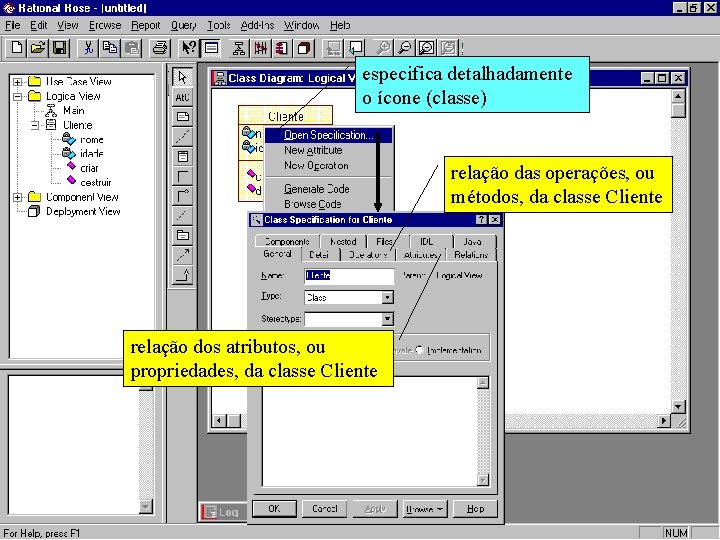Click the Save diskette toolbar icon

[60, 48]
